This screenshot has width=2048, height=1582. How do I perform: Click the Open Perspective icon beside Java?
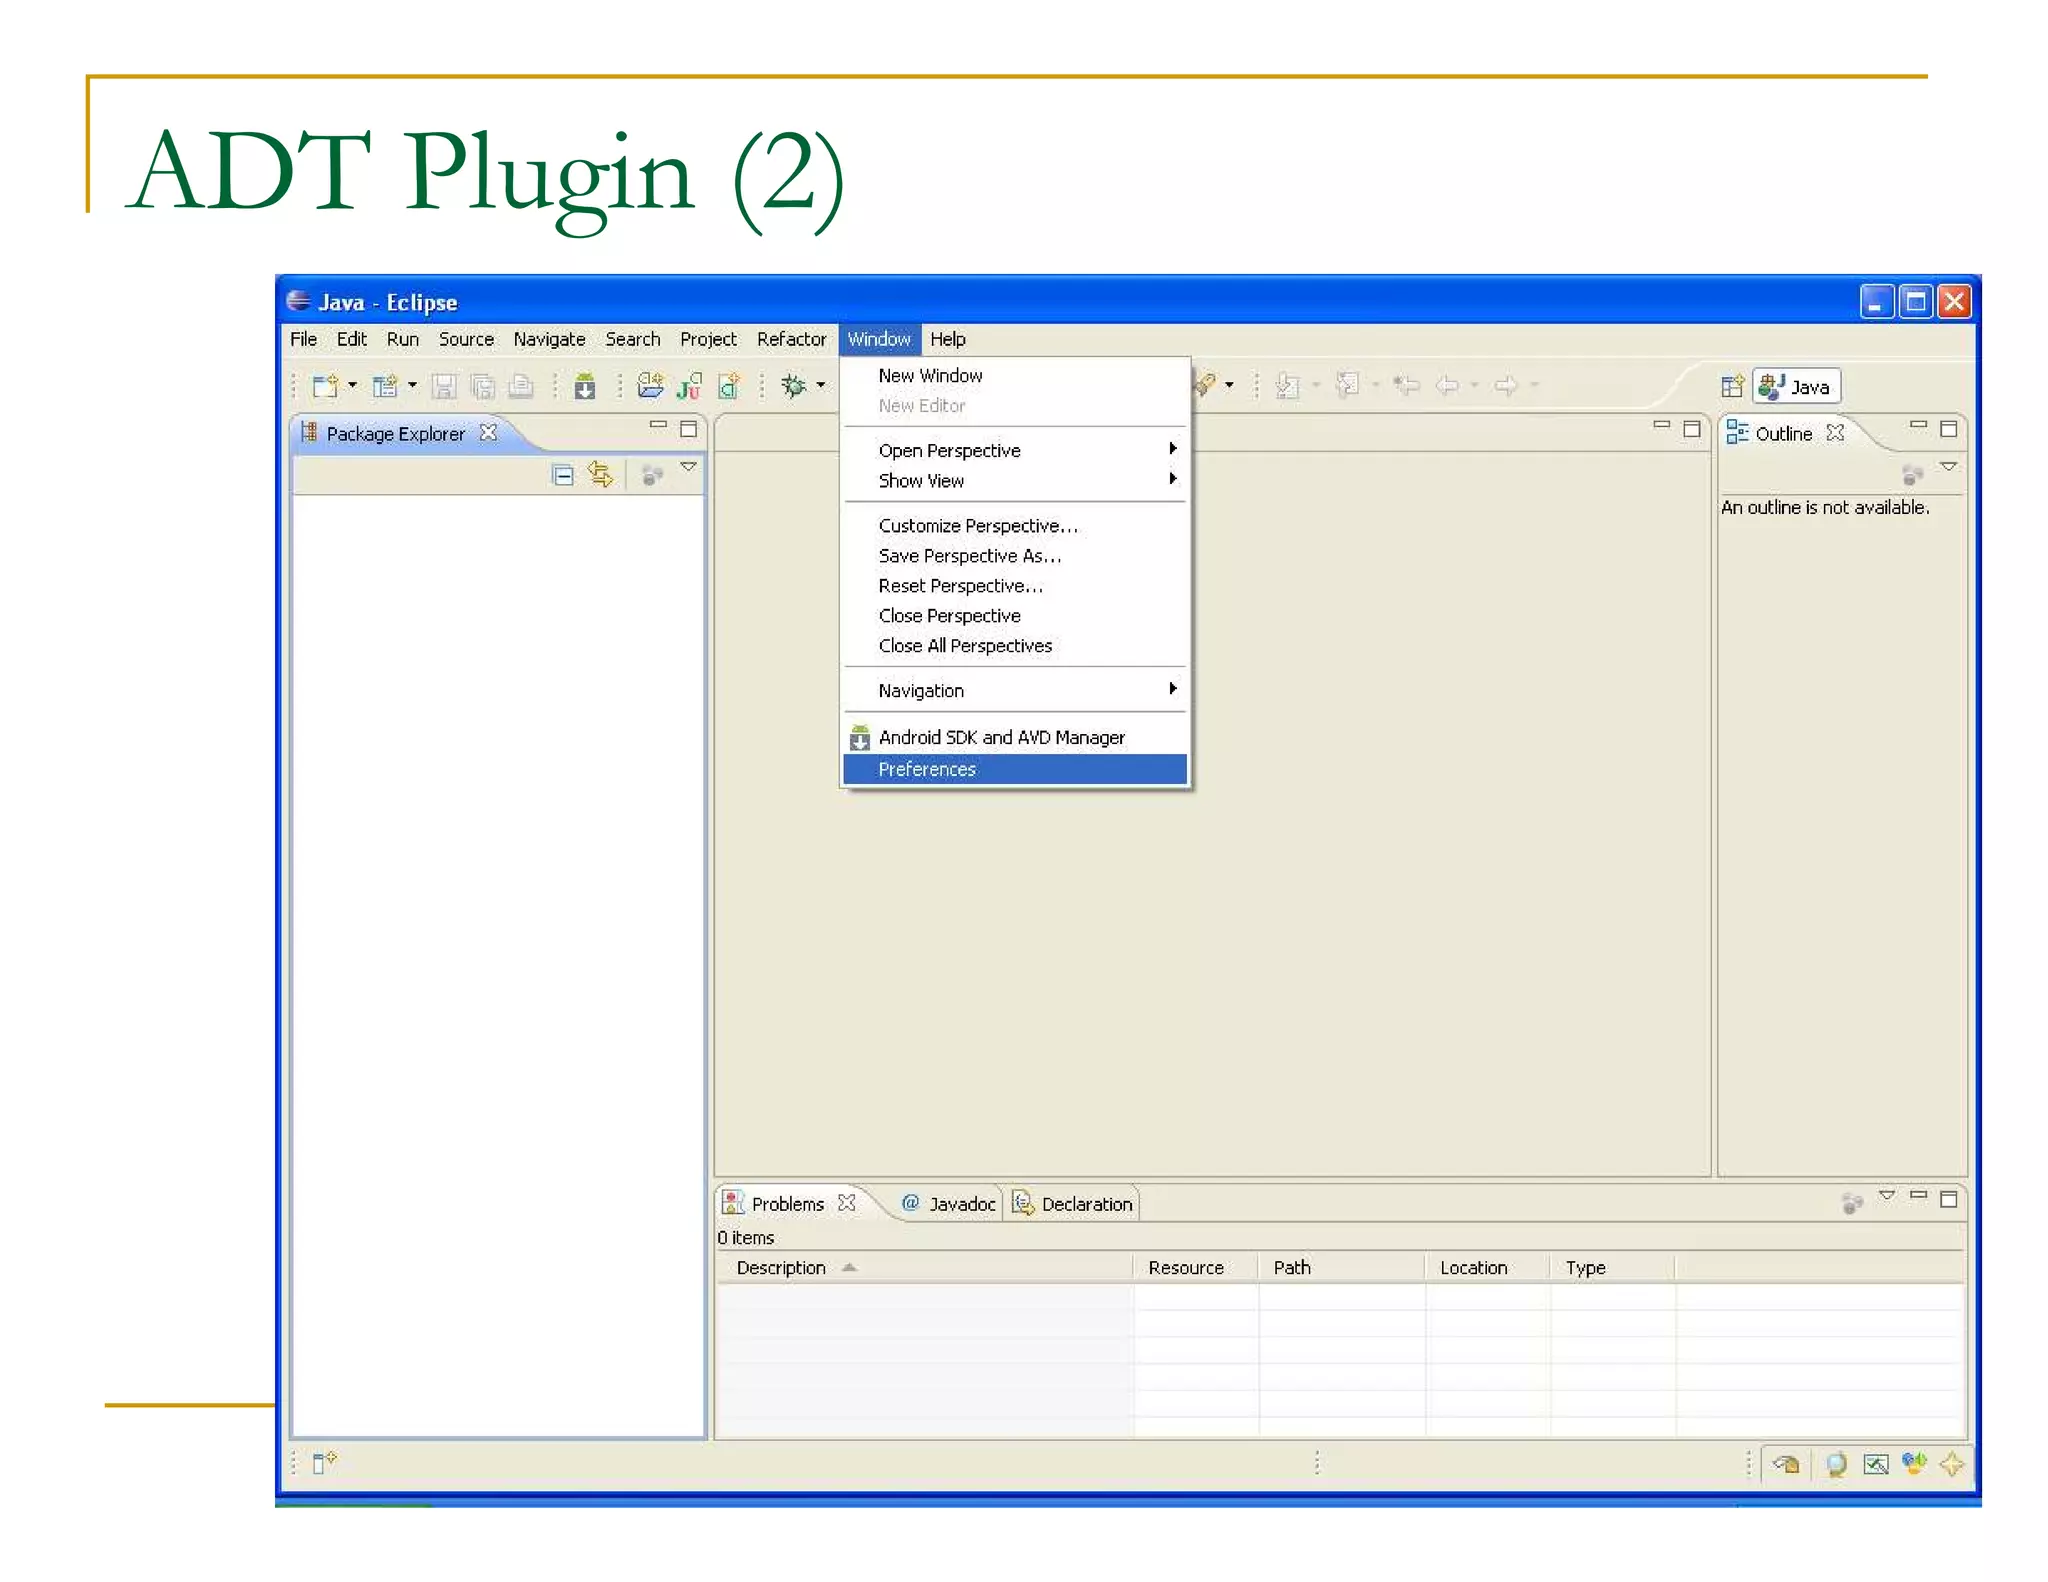click(x=1733, y=386)
